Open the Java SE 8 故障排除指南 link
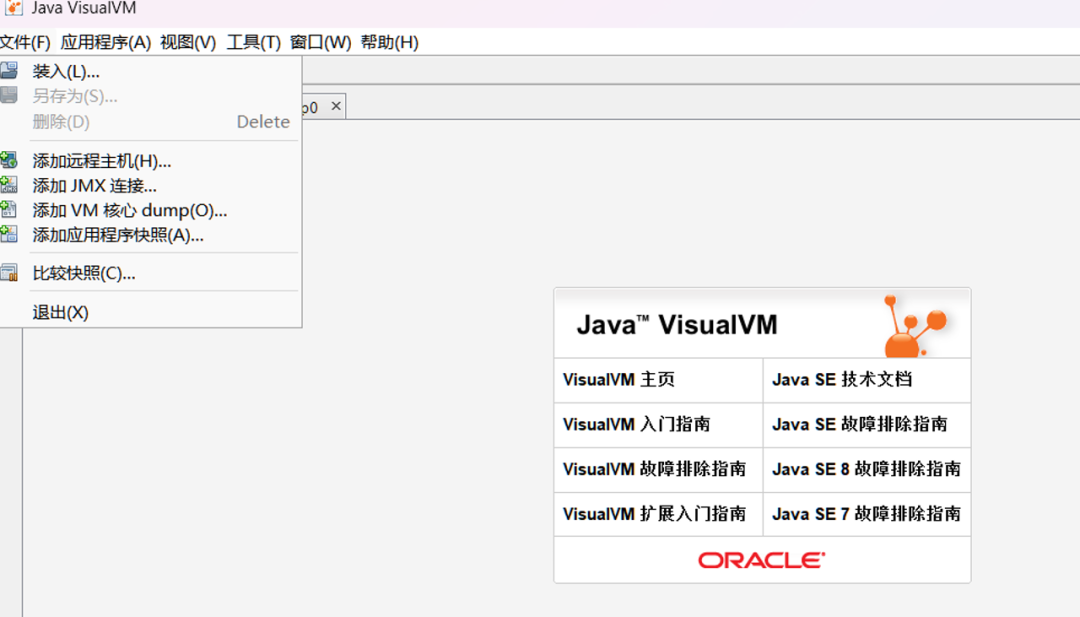The image size is (1080, 617). tap(866, 469)
